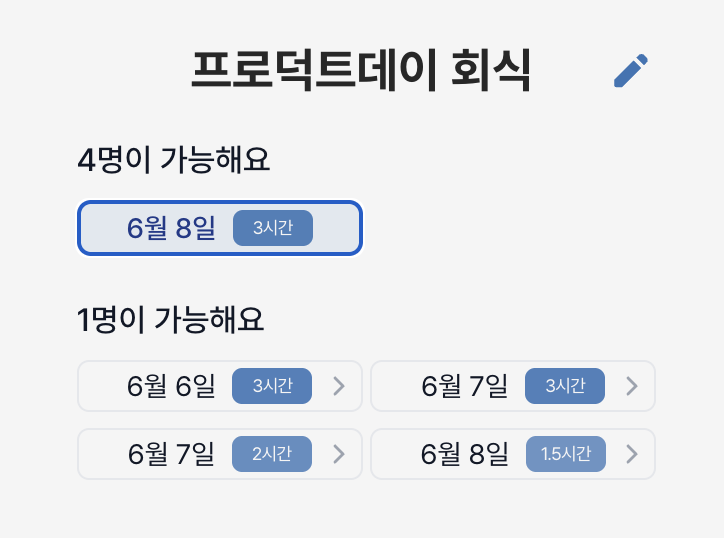Choose the 6월 7일 card with 3시간
724x538 pixels.
[x=513, y=386]
